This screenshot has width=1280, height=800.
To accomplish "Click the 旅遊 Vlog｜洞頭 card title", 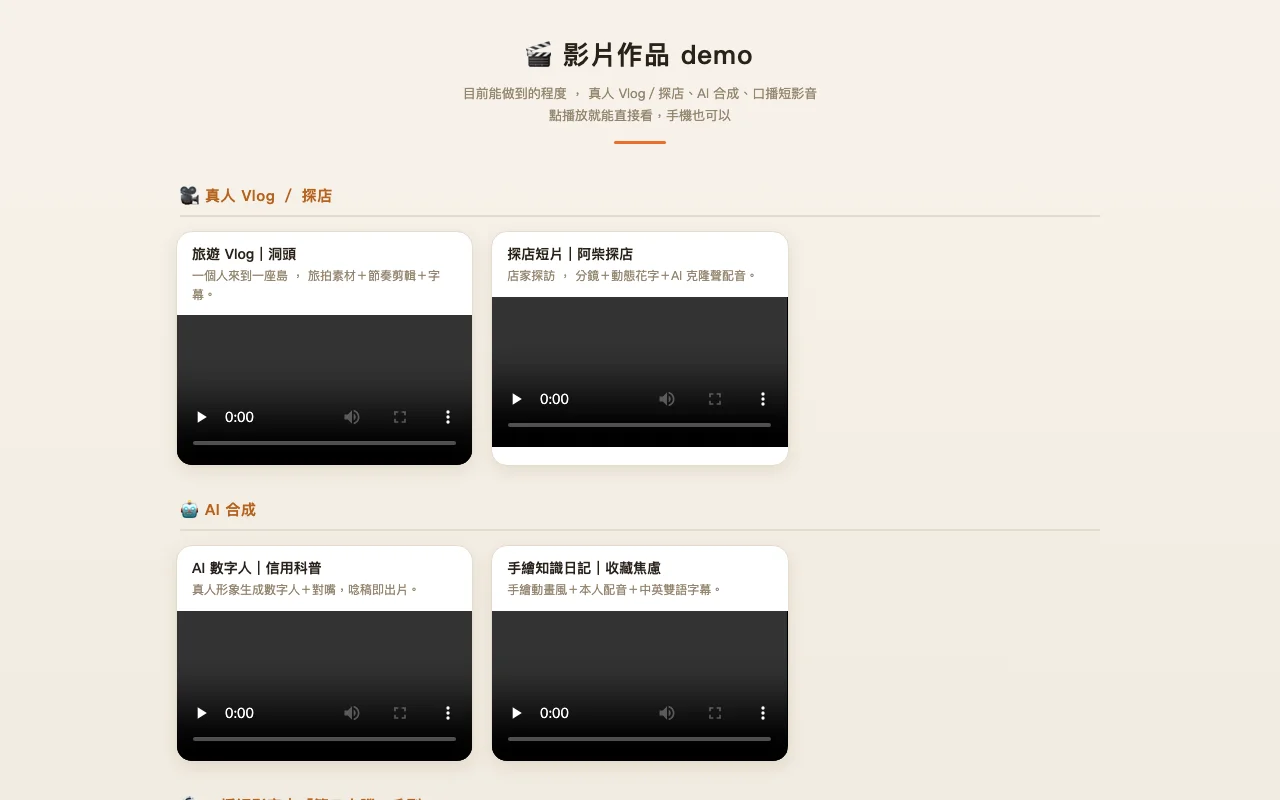I will click(x=244, y=254).
